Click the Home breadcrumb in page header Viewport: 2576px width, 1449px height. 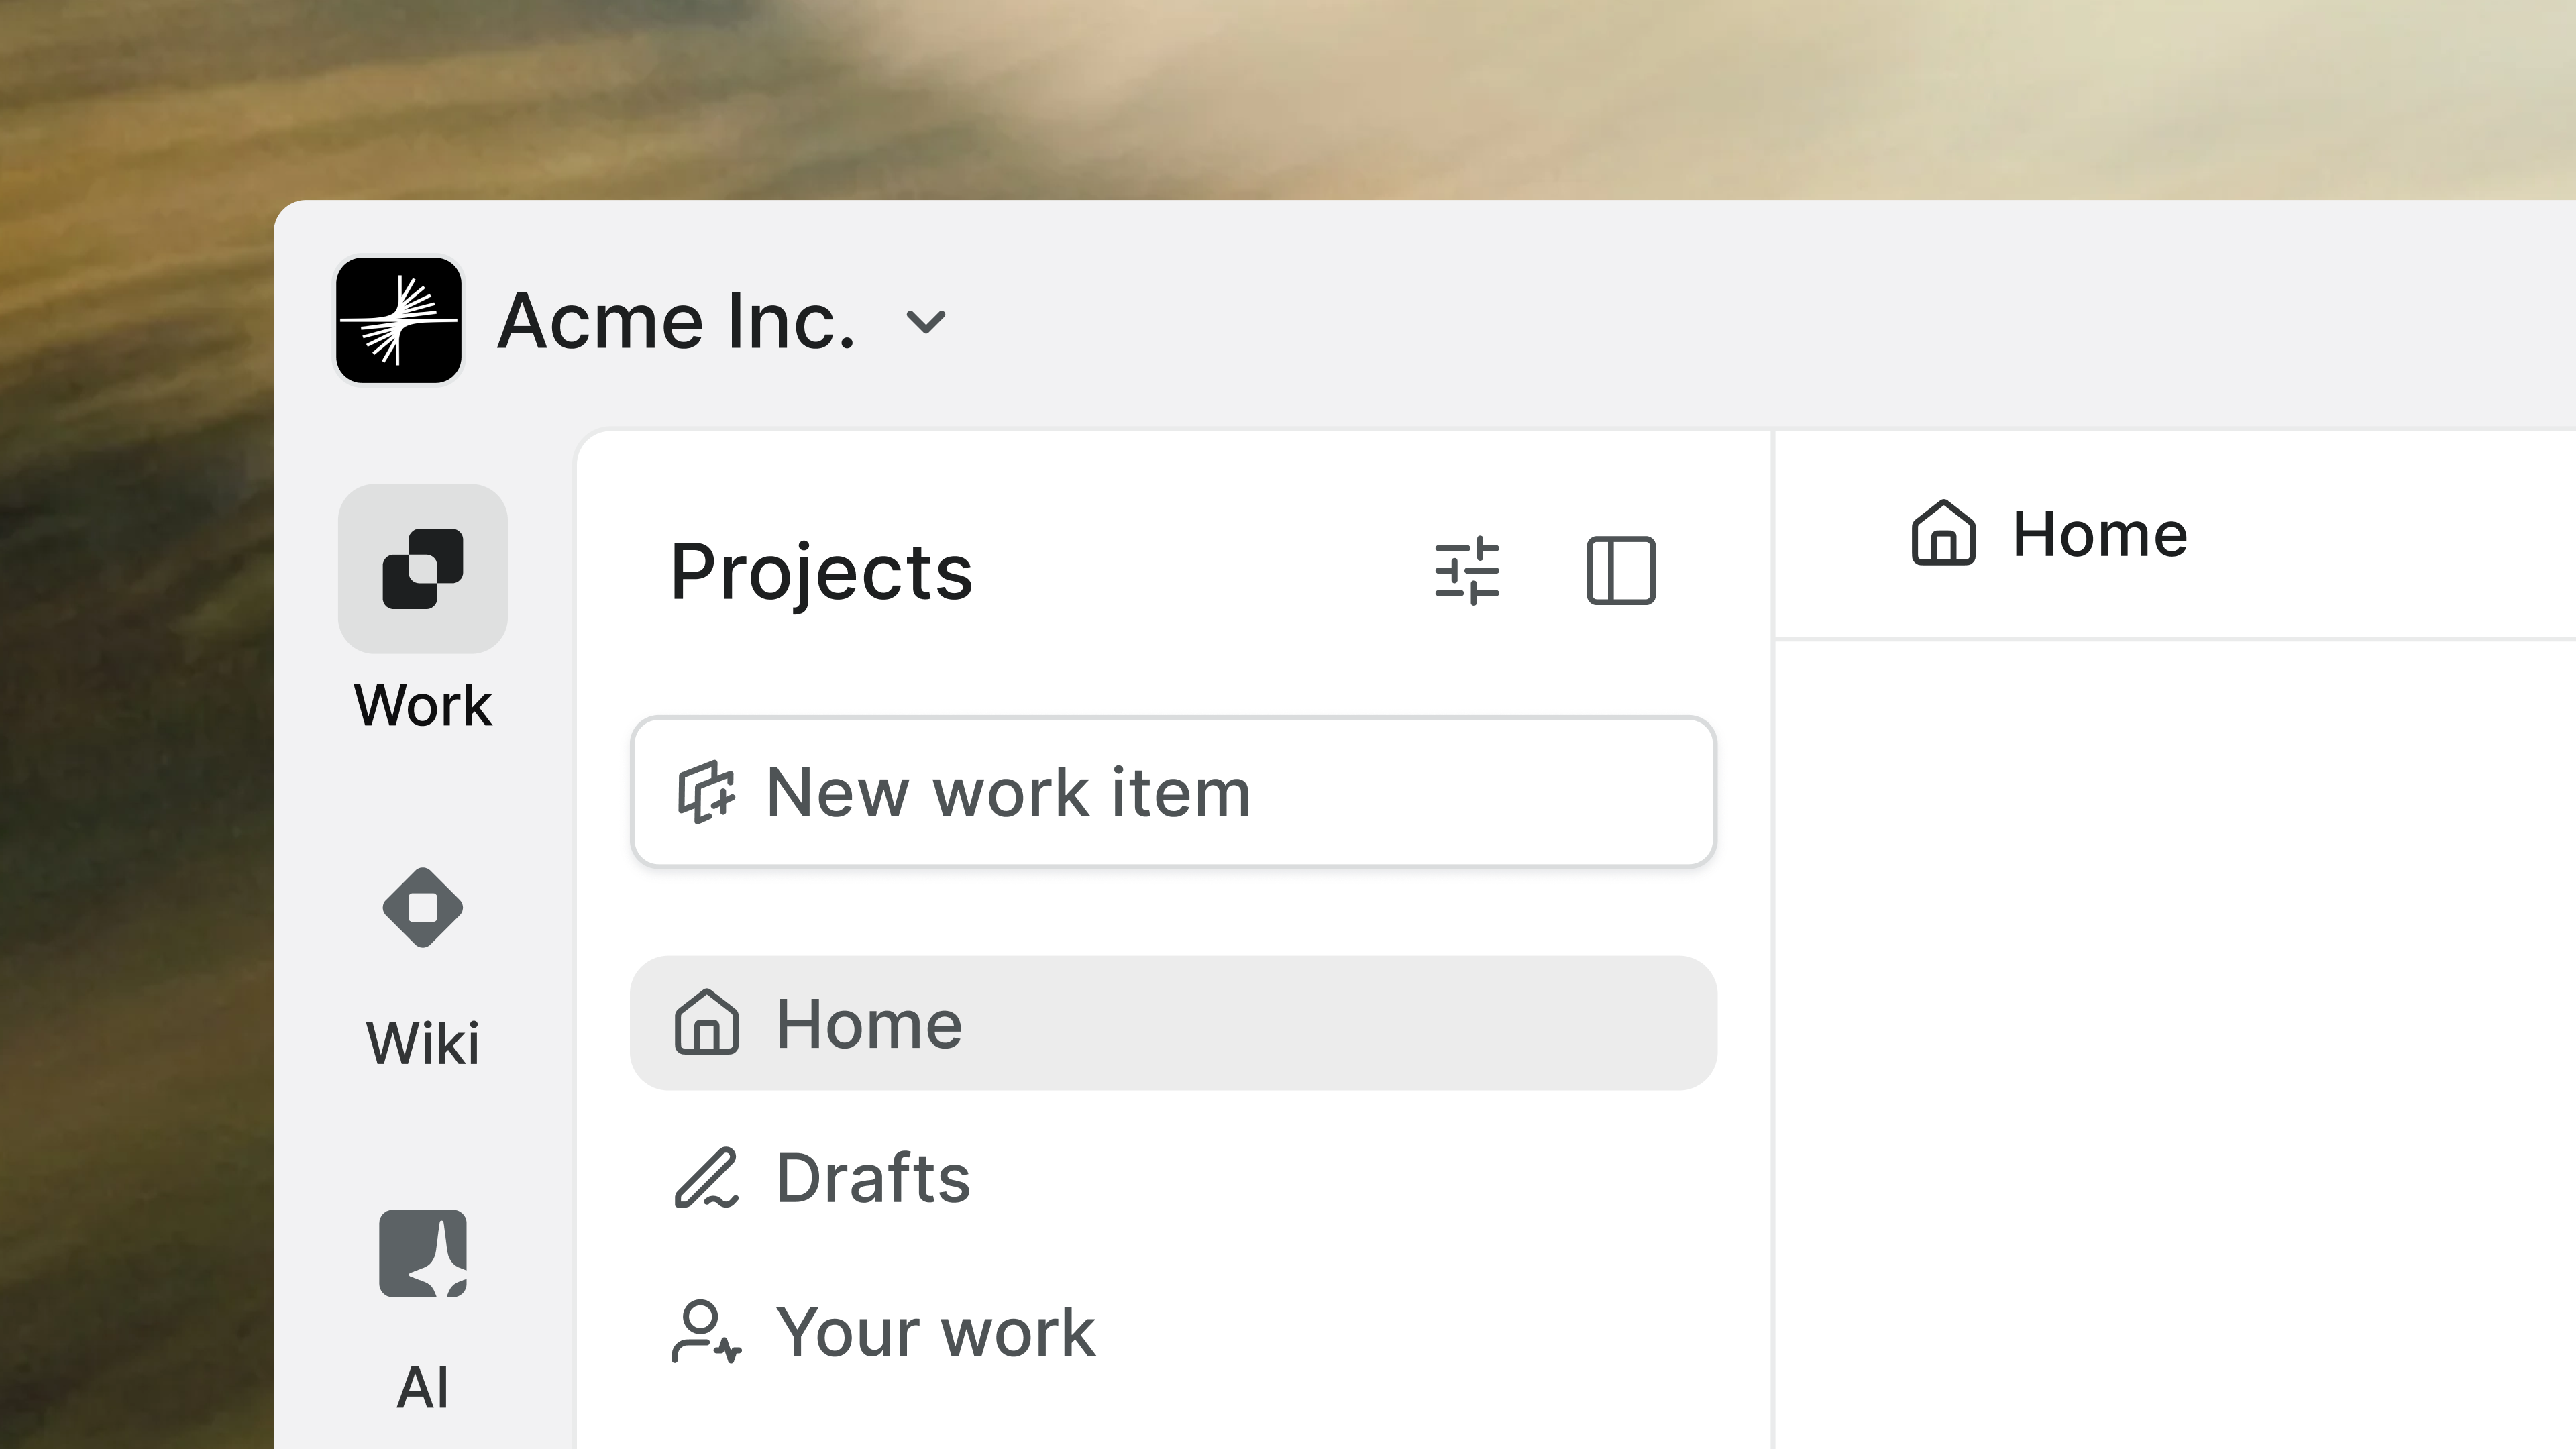pos(2049,533)
